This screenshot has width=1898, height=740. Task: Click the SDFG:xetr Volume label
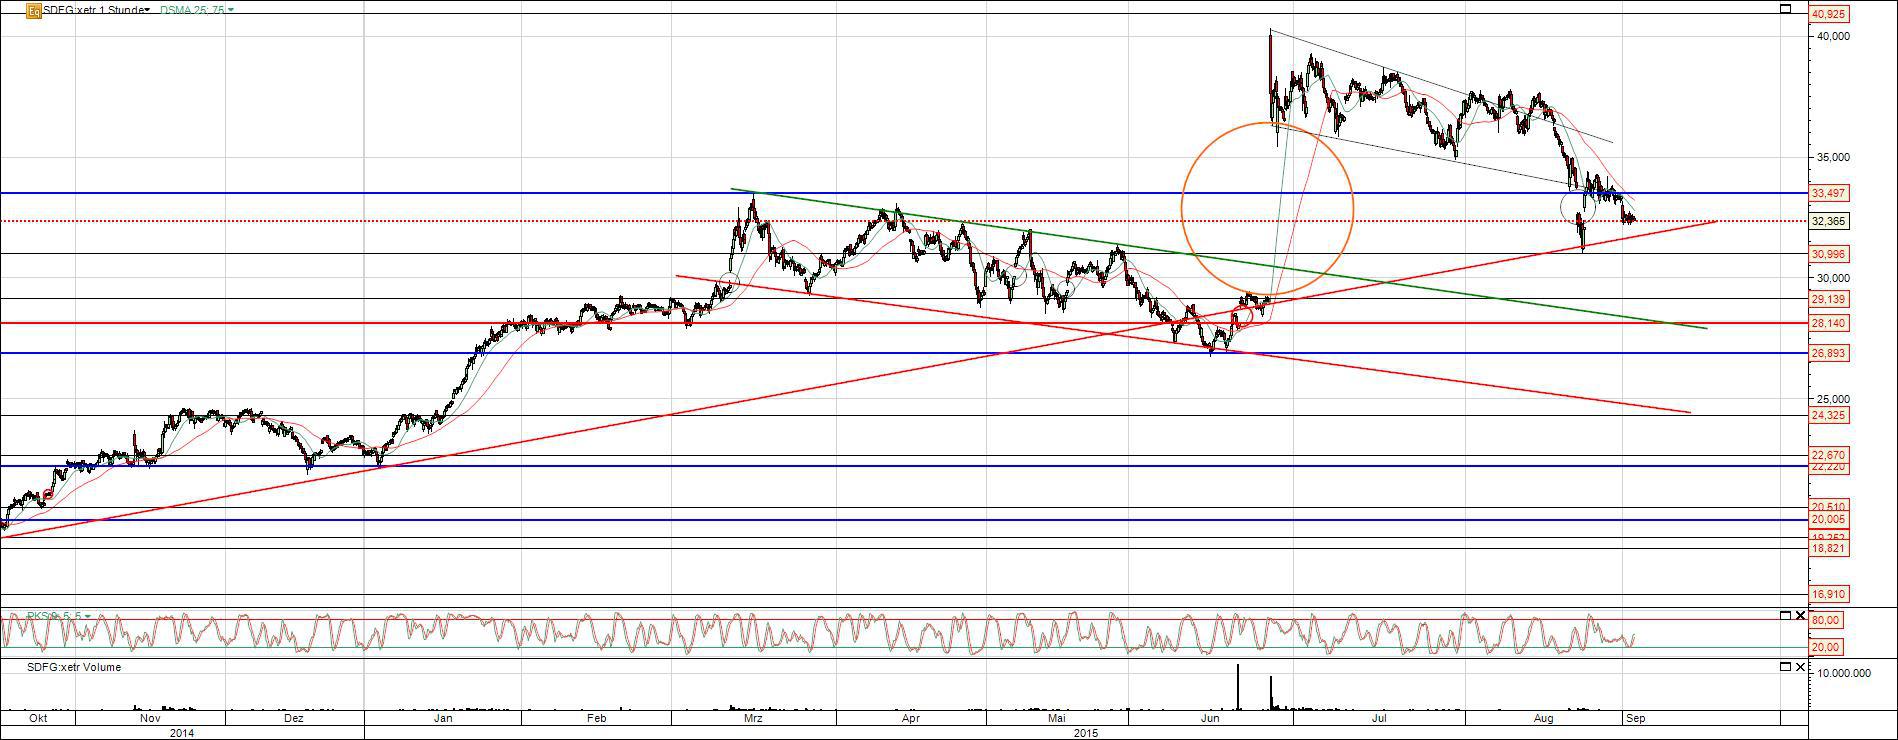click(x=73, y=667)
